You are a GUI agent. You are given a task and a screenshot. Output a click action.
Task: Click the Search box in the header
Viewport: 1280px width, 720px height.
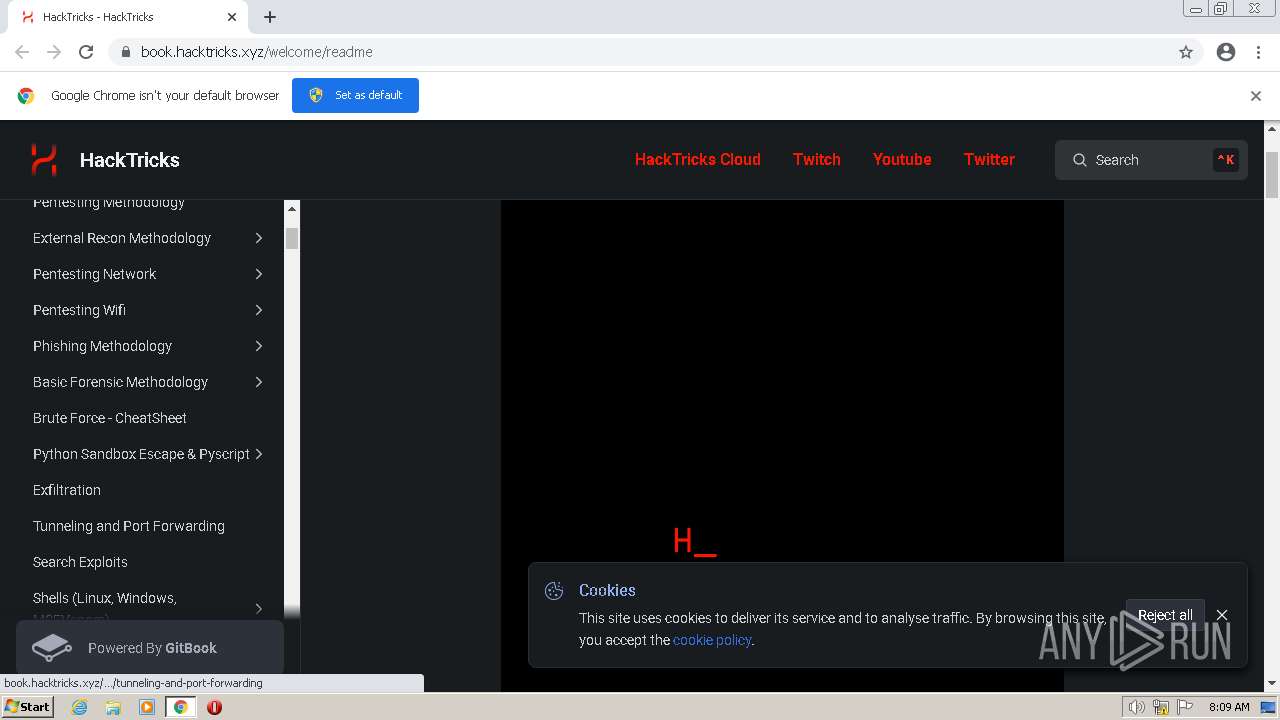(1151, 160)
